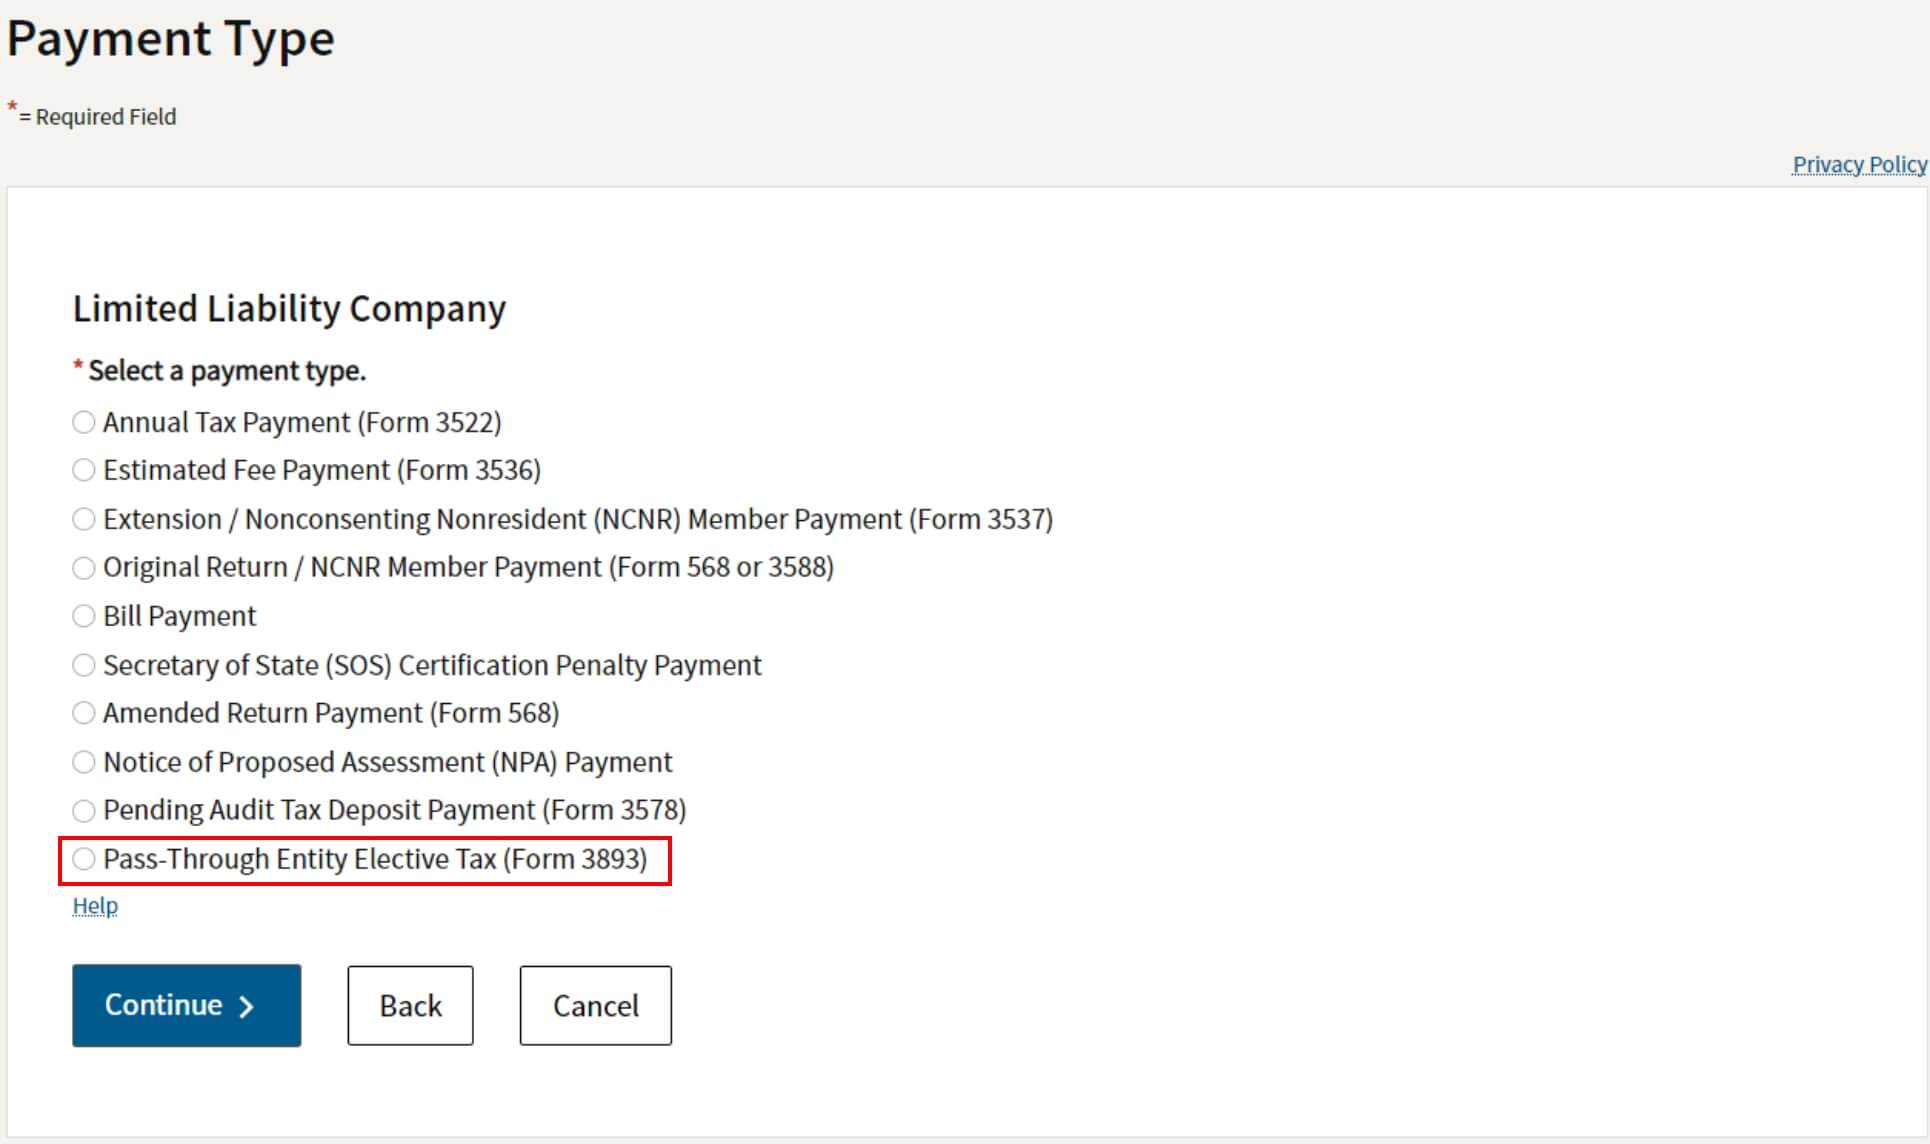Viewport: 1930px width, 1144px height.
Task: Select Pass-Through Entity Elective Tax (Form 3893)
Action: 84,859
